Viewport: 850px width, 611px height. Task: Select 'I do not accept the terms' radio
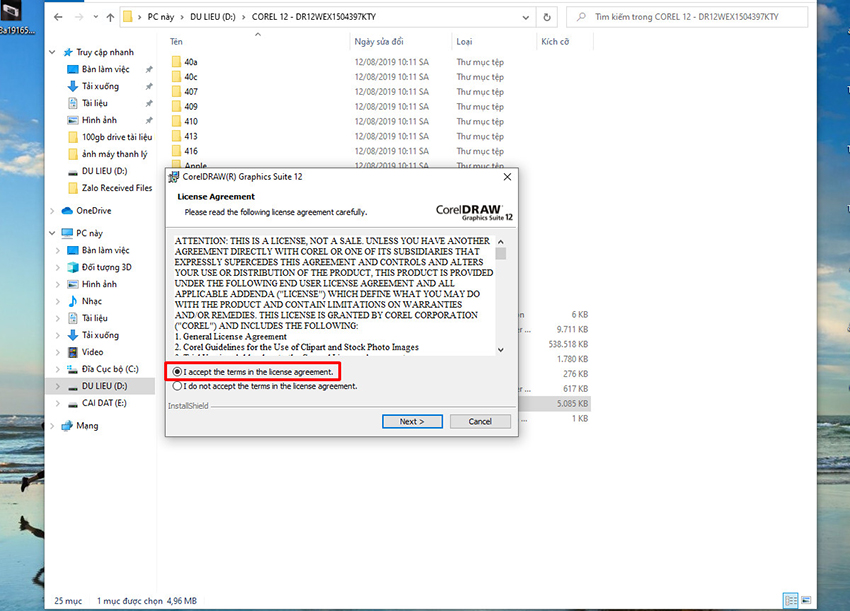point(177,386)
